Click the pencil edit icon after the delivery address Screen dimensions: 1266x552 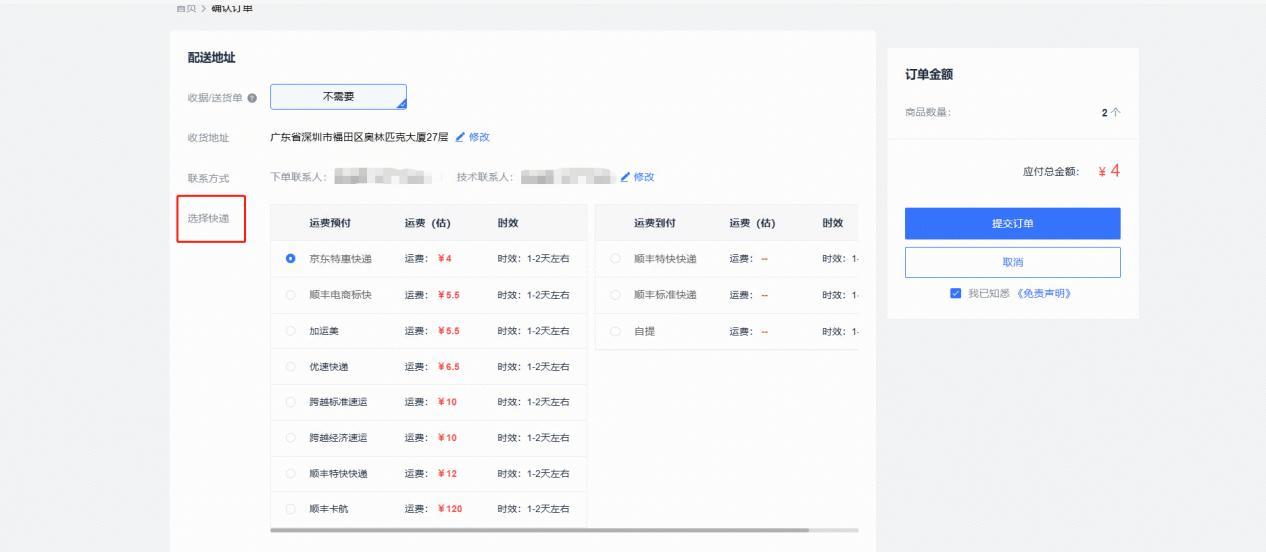[460, 137]
